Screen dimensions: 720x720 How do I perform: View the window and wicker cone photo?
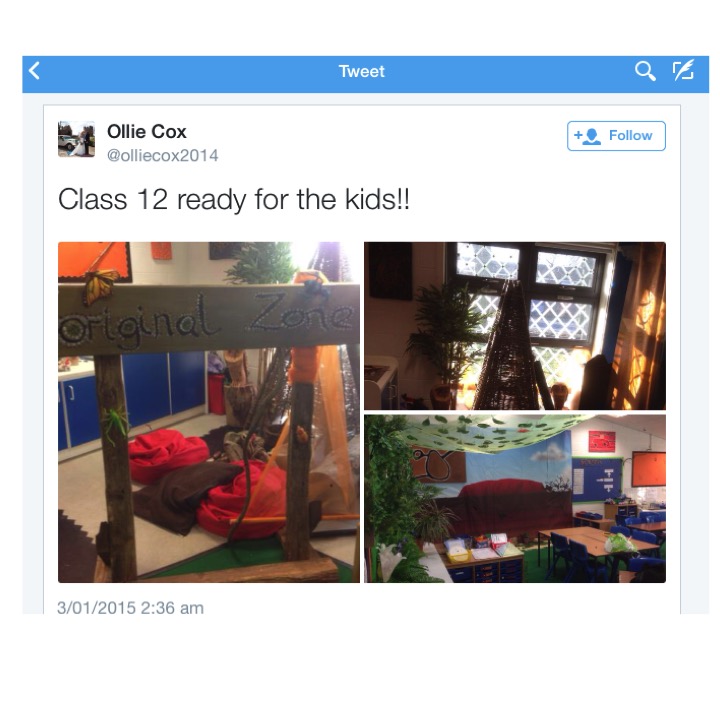click(x=515, y=326)
